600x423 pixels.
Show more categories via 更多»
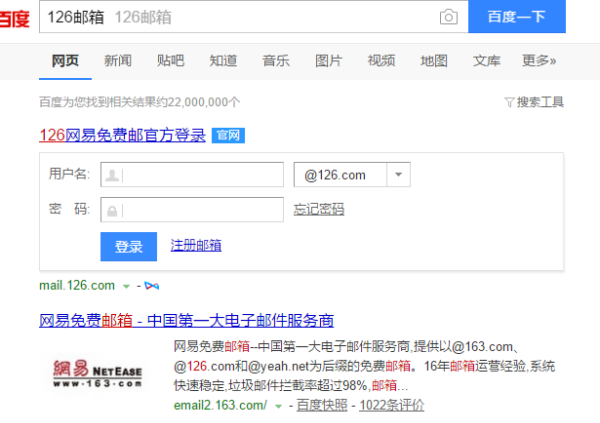click(x=539, y=60)
